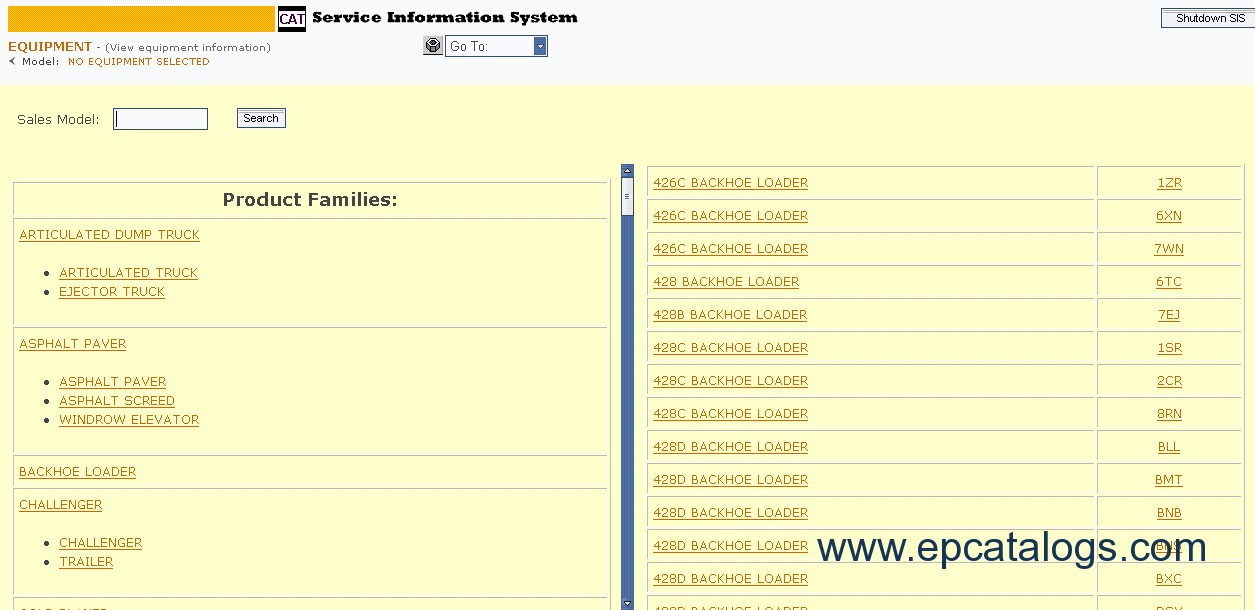The height and width of the screenshot is (610, 1255).
Task: Shut down SIS using the top-right button
Action: point(1209,18)
